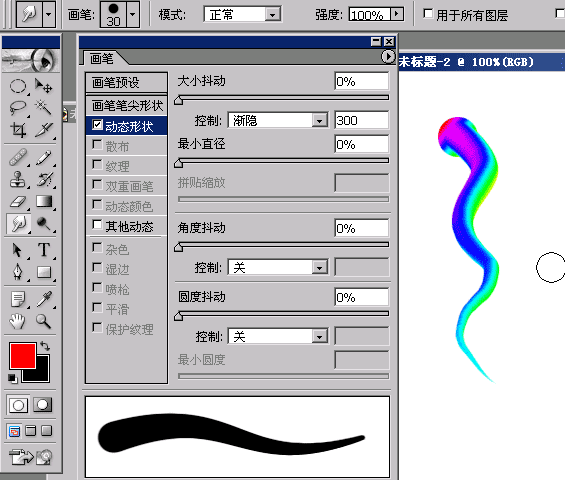Check the 其他动态 option
Image resolution: width=565 pixels, height=480 pixels.
point(97,225)
